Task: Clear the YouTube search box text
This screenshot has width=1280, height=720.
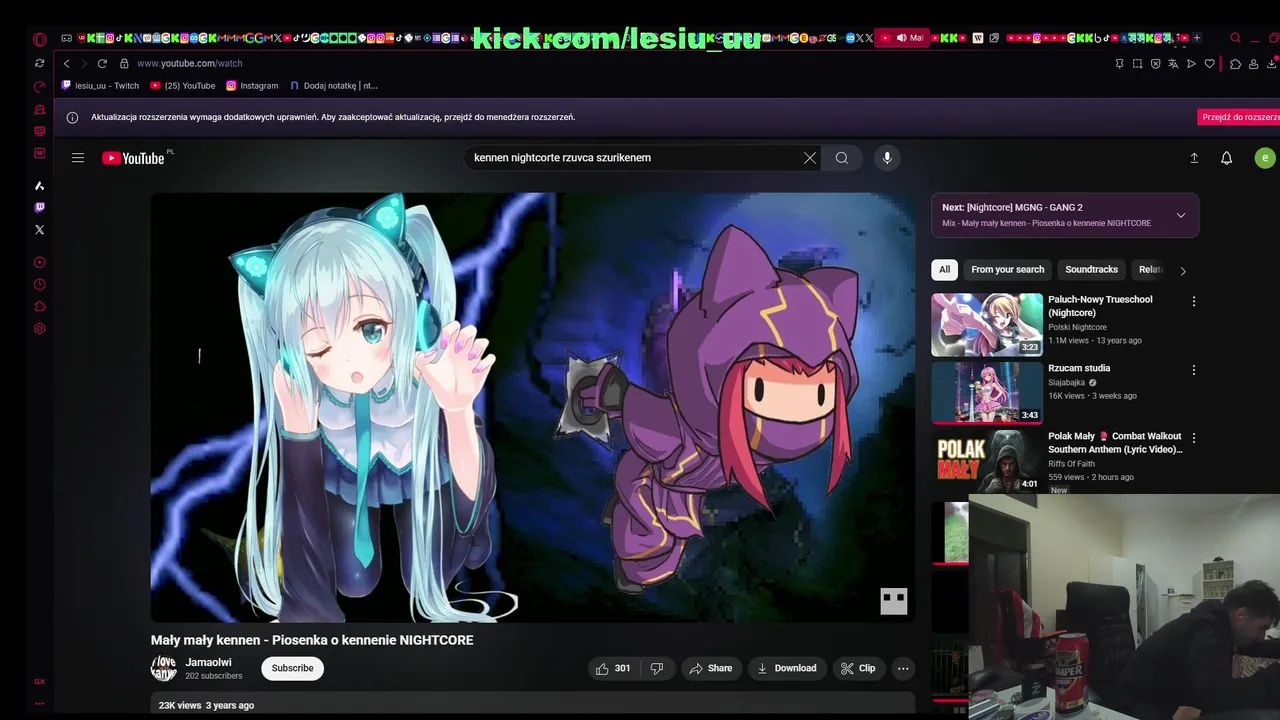Action: click(810, 158)
